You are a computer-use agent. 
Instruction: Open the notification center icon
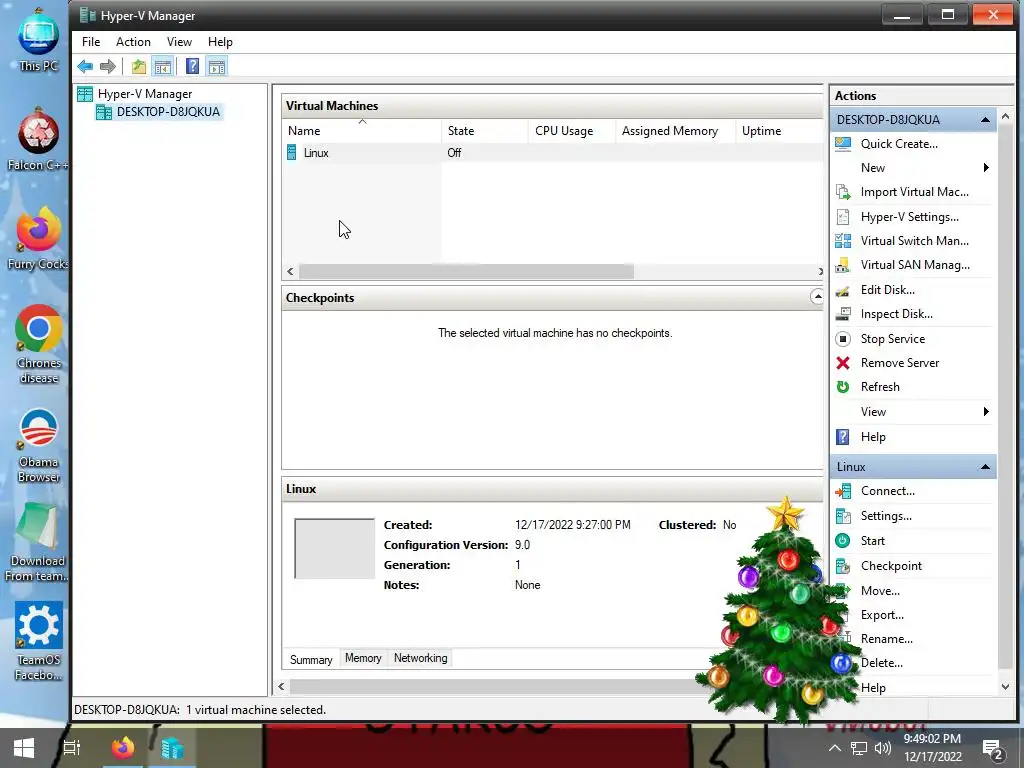[x=992, y=750]
